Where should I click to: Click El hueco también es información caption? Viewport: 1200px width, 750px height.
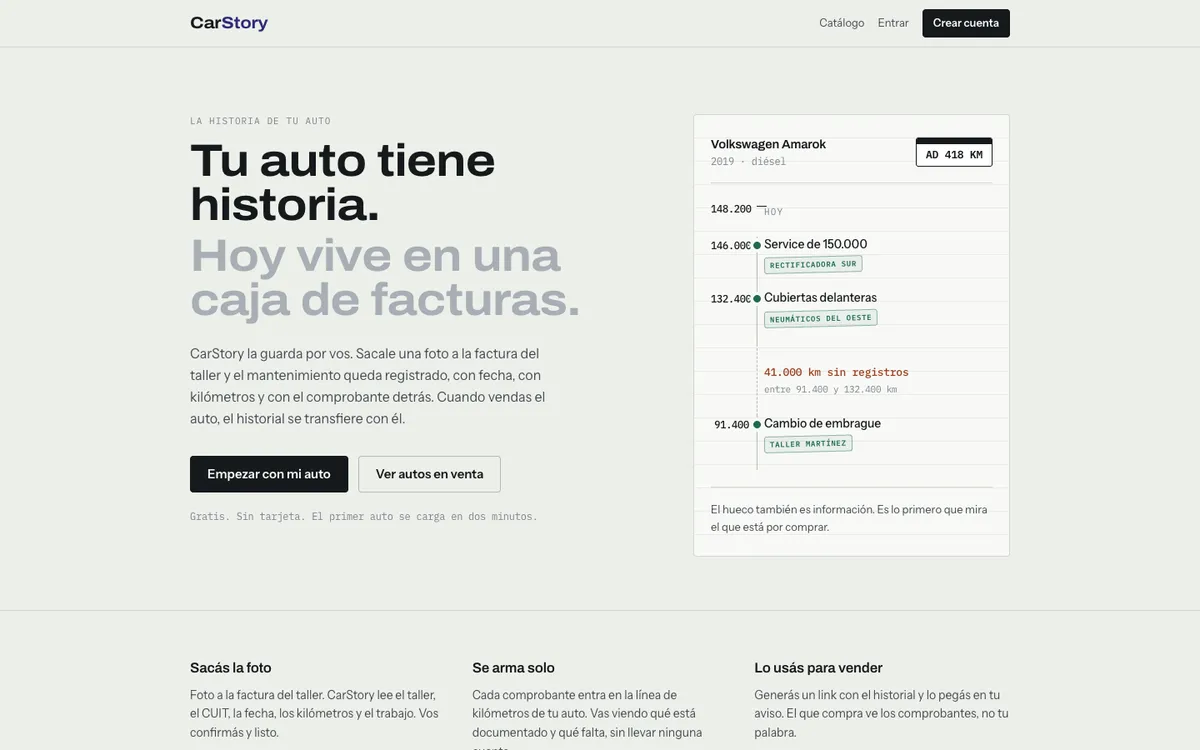(849, 518)
